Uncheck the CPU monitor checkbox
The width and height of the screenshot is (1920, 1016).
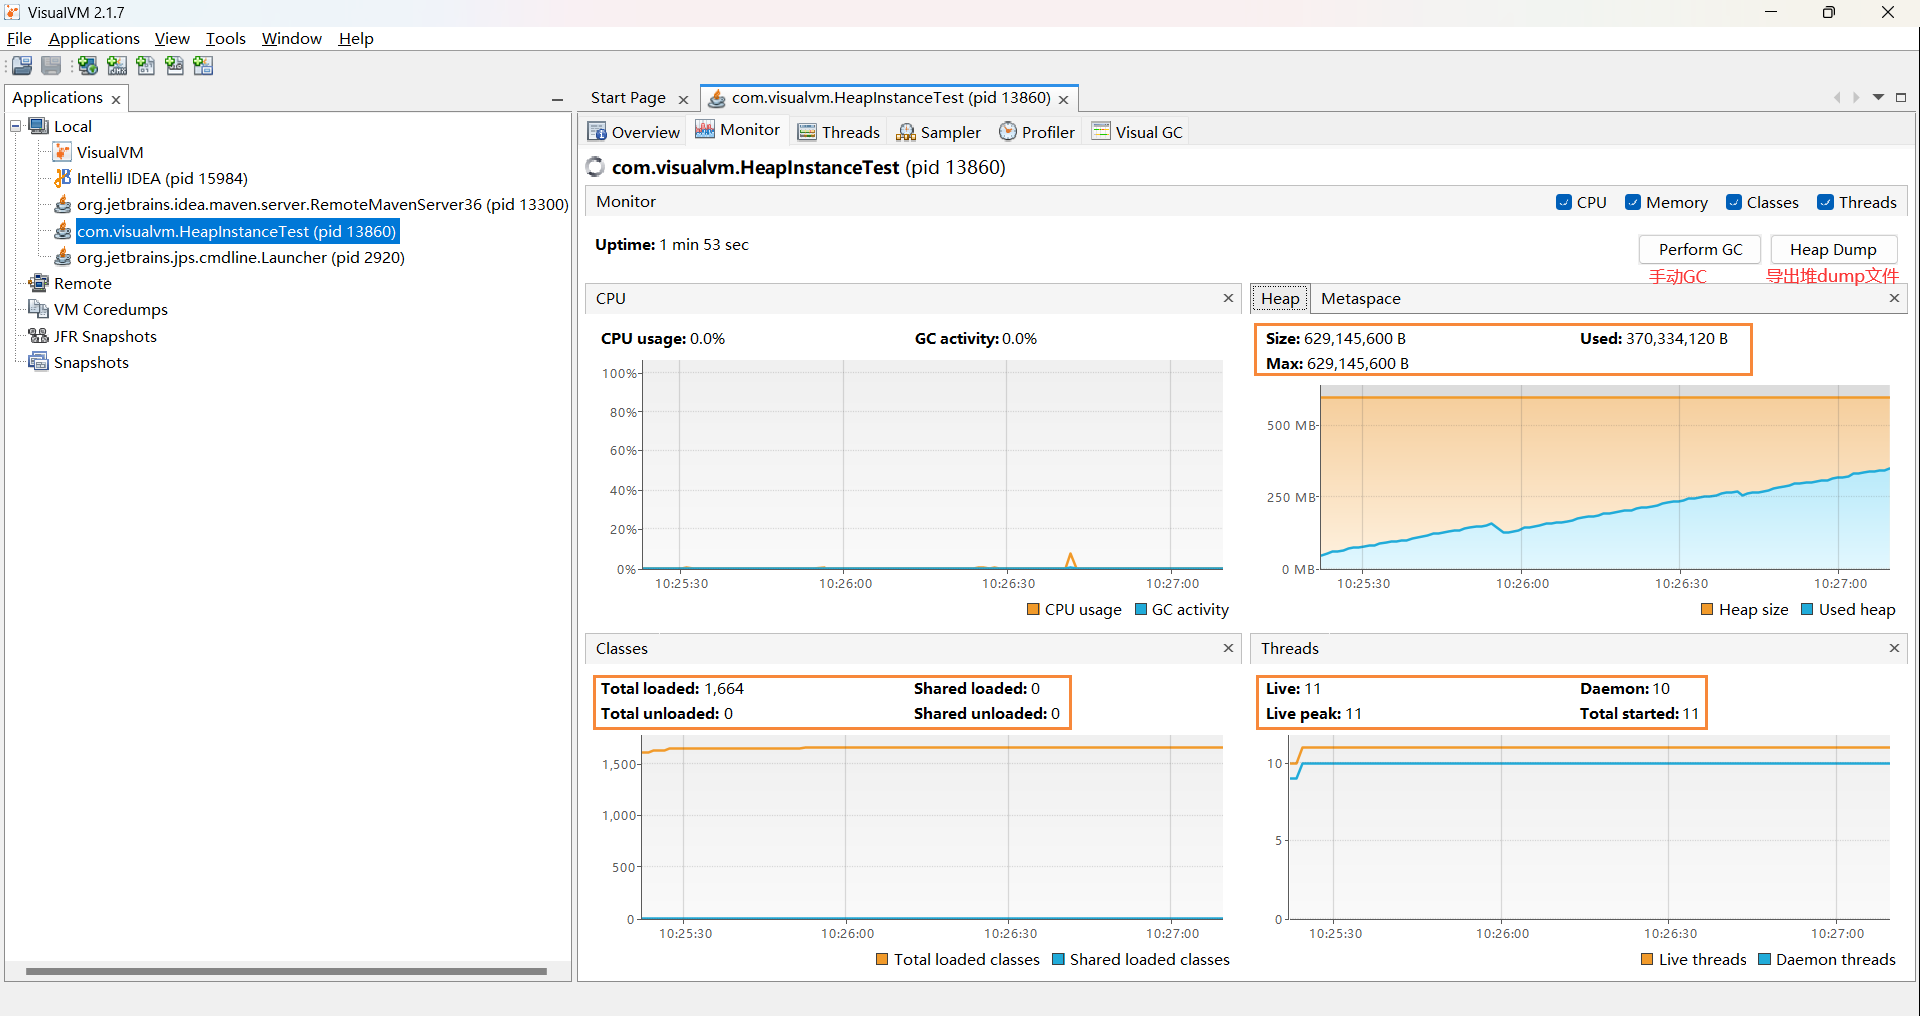coord(1564,202)
